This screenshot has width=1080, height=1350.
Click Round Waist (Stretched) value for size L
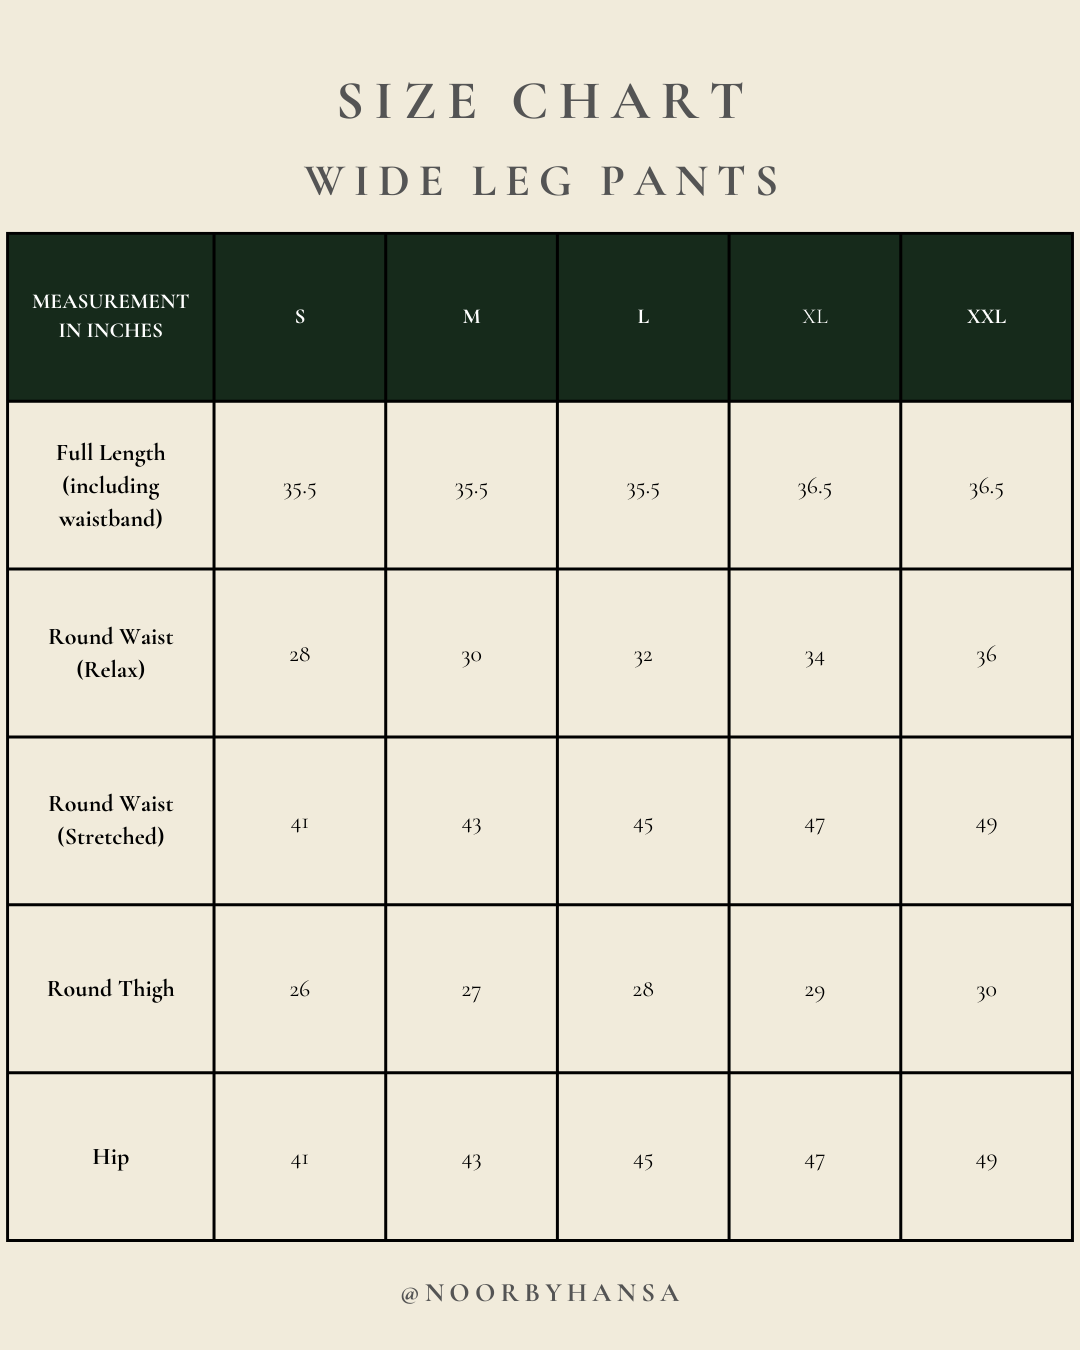(643, 825)
